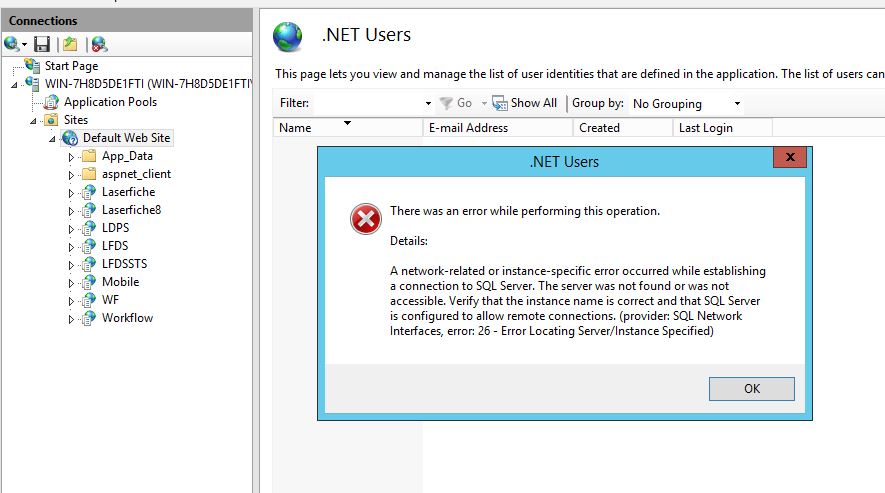Click the Laserfiche8 application icon
This screenshot has width=885, height=493.
[89, 210]
